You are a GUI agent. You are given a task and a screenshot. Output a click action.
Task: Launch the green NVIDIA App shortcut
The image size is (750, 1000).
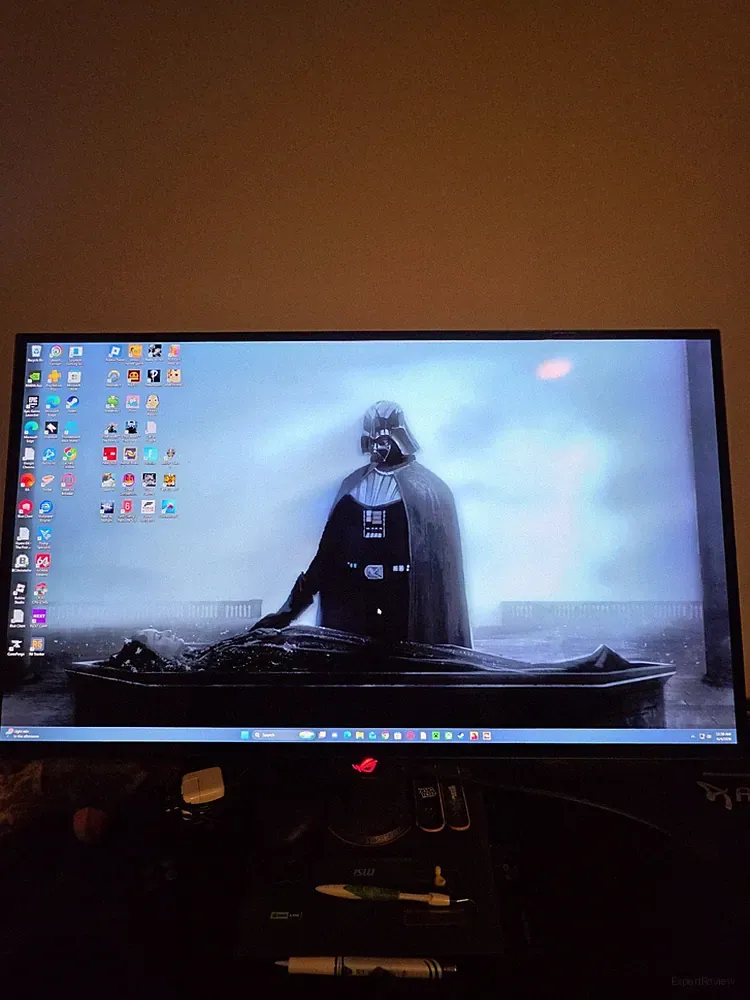34,376
